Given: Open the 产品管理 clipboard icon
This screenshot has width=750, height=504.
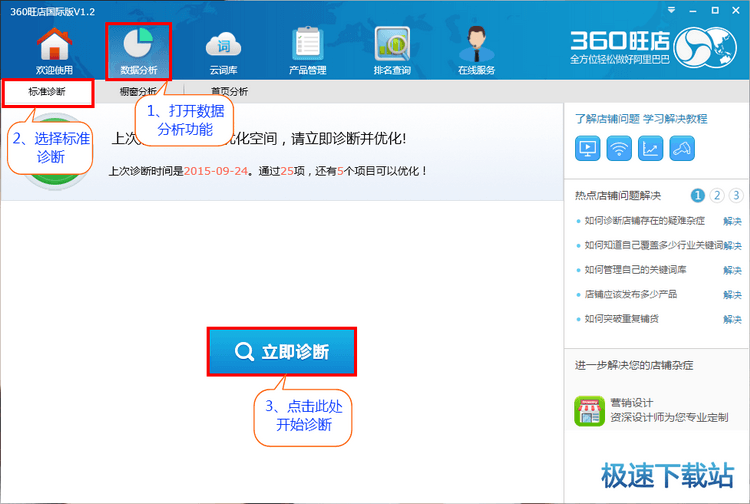Looking at the screenshot, I should [307, 44].
